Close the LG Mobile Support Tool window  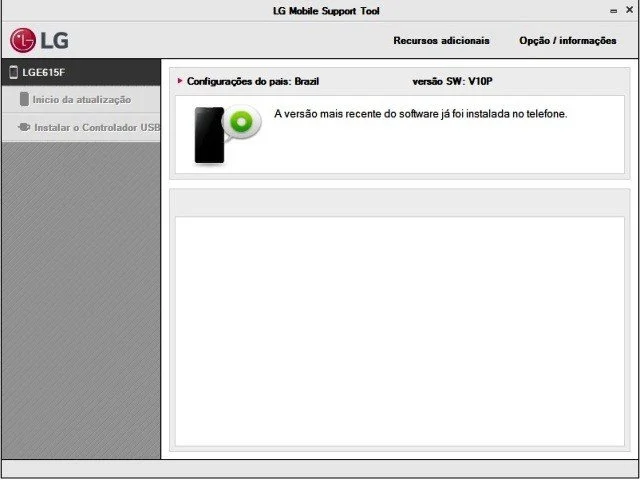[x=629, y=10]
